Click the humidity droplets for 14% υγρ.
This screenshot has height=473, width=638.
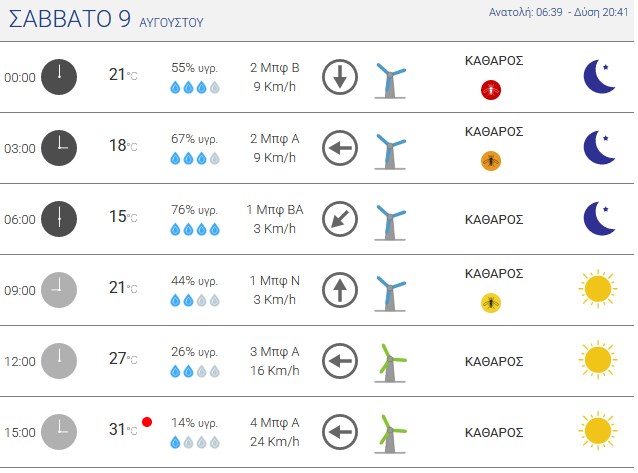coord(195,442)
